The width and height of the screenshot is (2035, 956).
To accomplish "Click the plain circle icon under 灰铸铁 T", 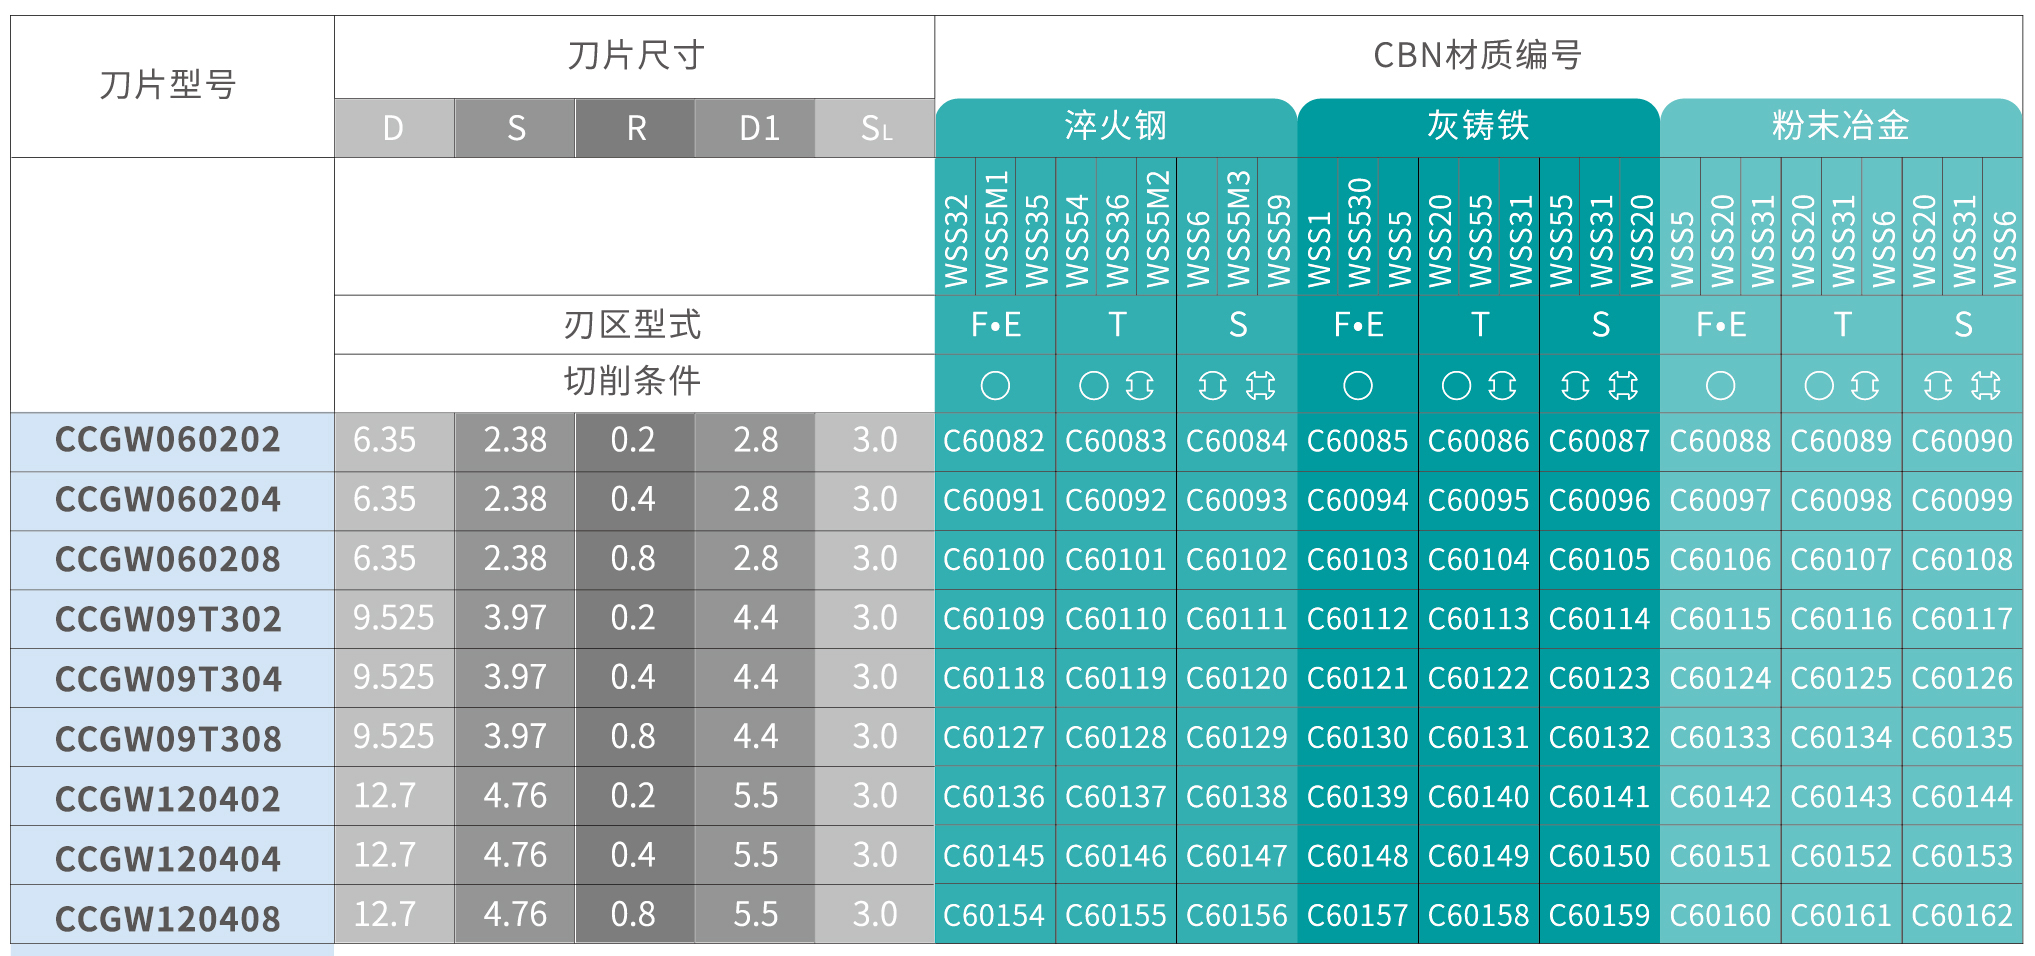I will 1456,385.
